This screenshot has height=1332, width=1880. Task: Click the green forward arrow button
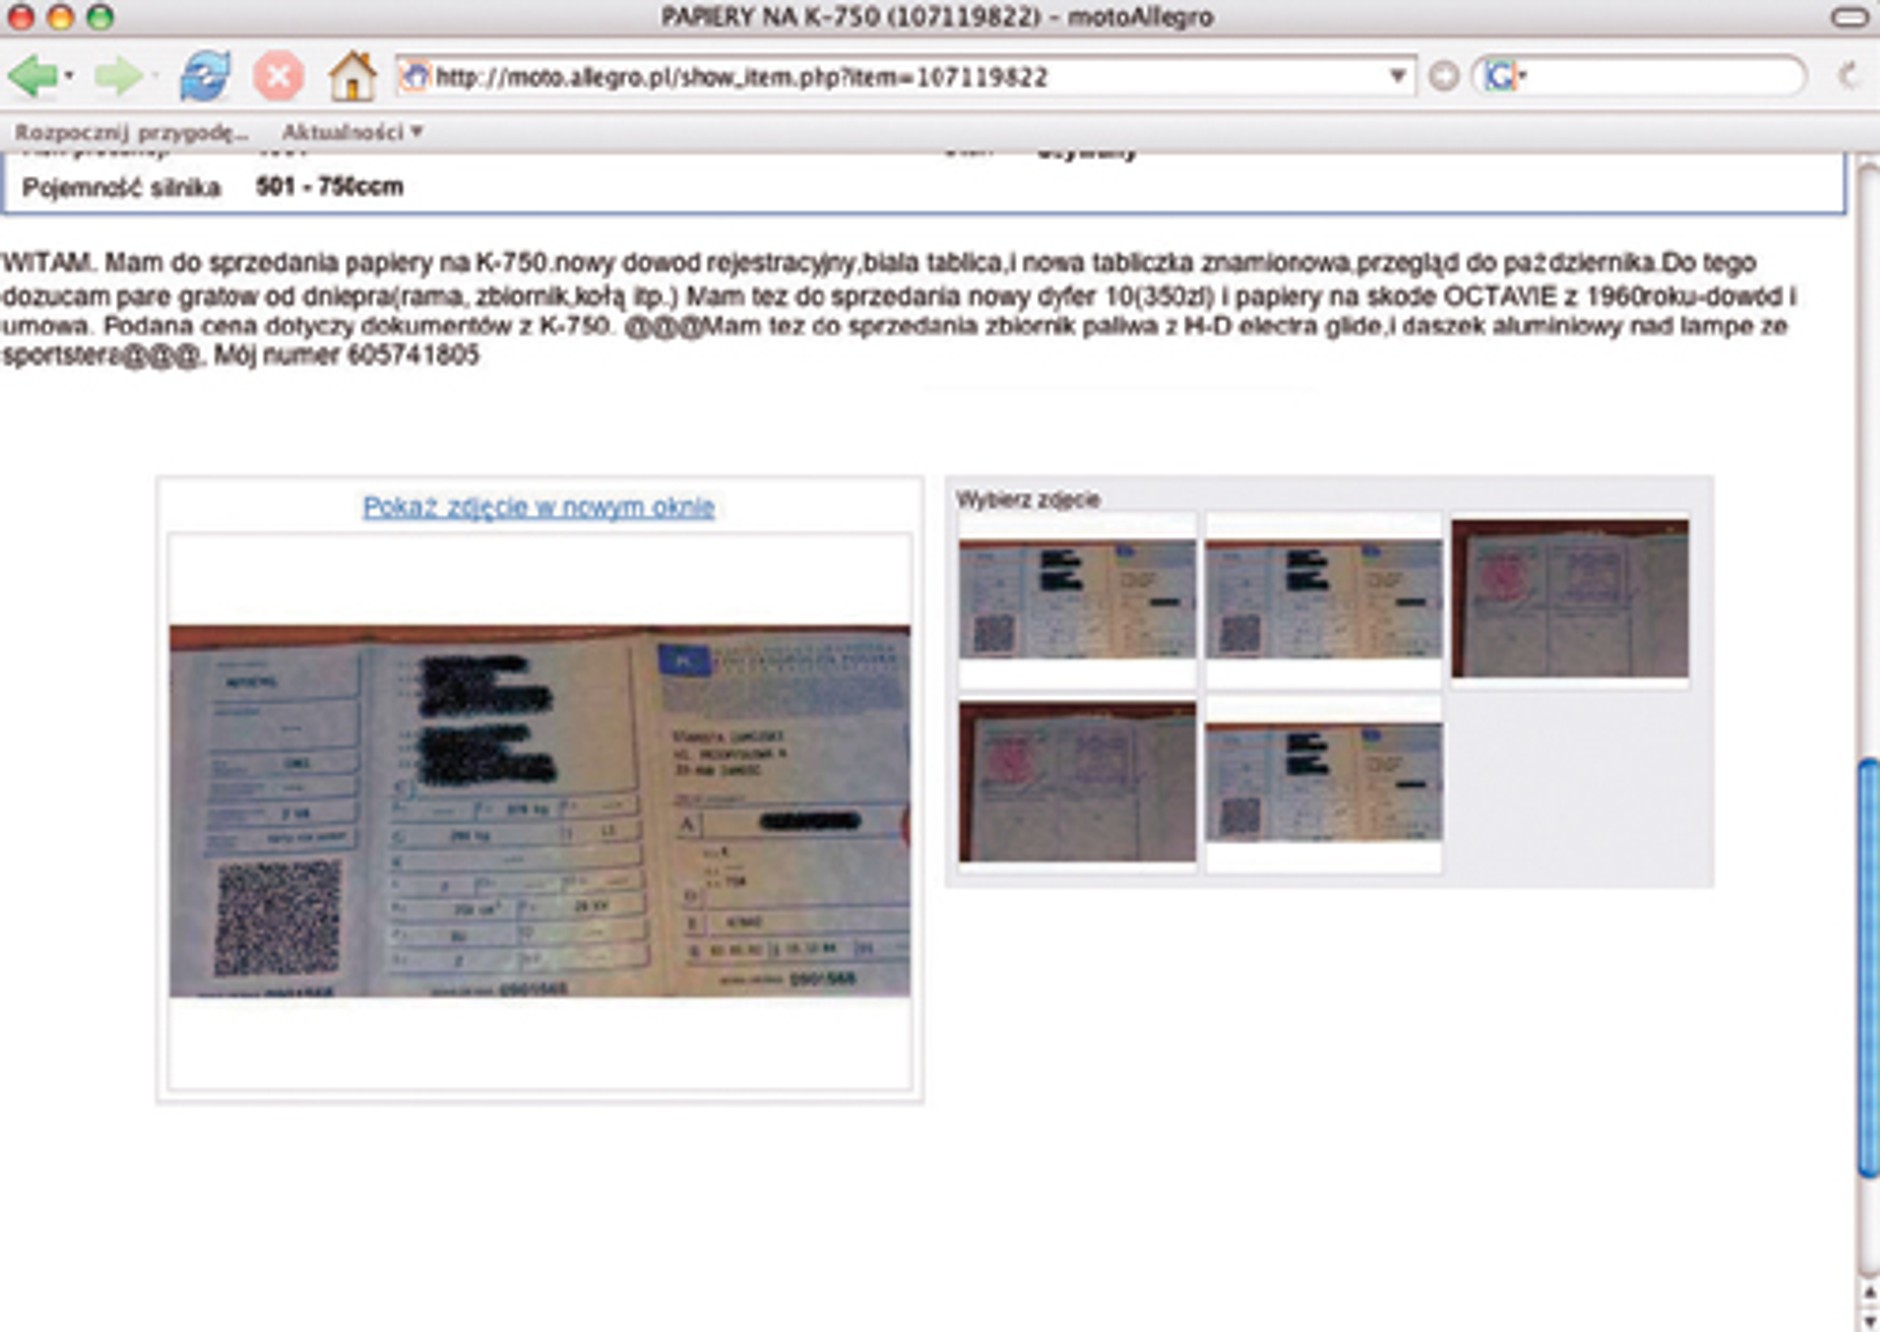coord(117,76)
